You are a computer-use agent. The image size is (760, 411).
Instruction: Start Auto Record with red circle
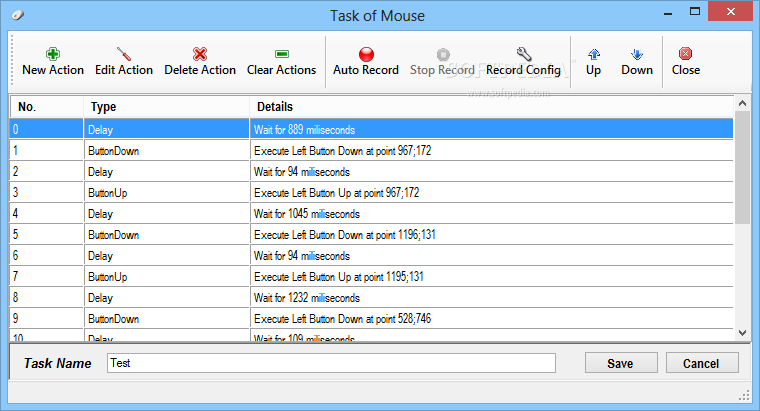click(366, 54)
